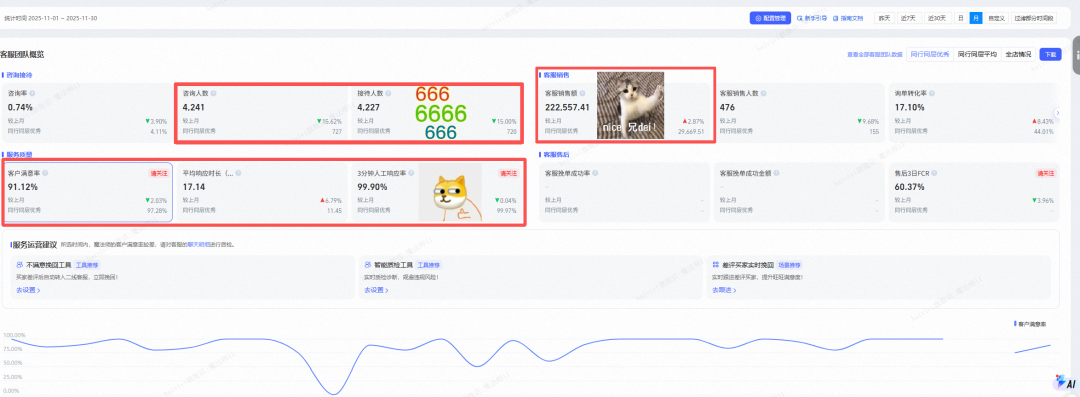
Task: Select 全店情况 comparison option
Action: click(x=1018, y=54)
